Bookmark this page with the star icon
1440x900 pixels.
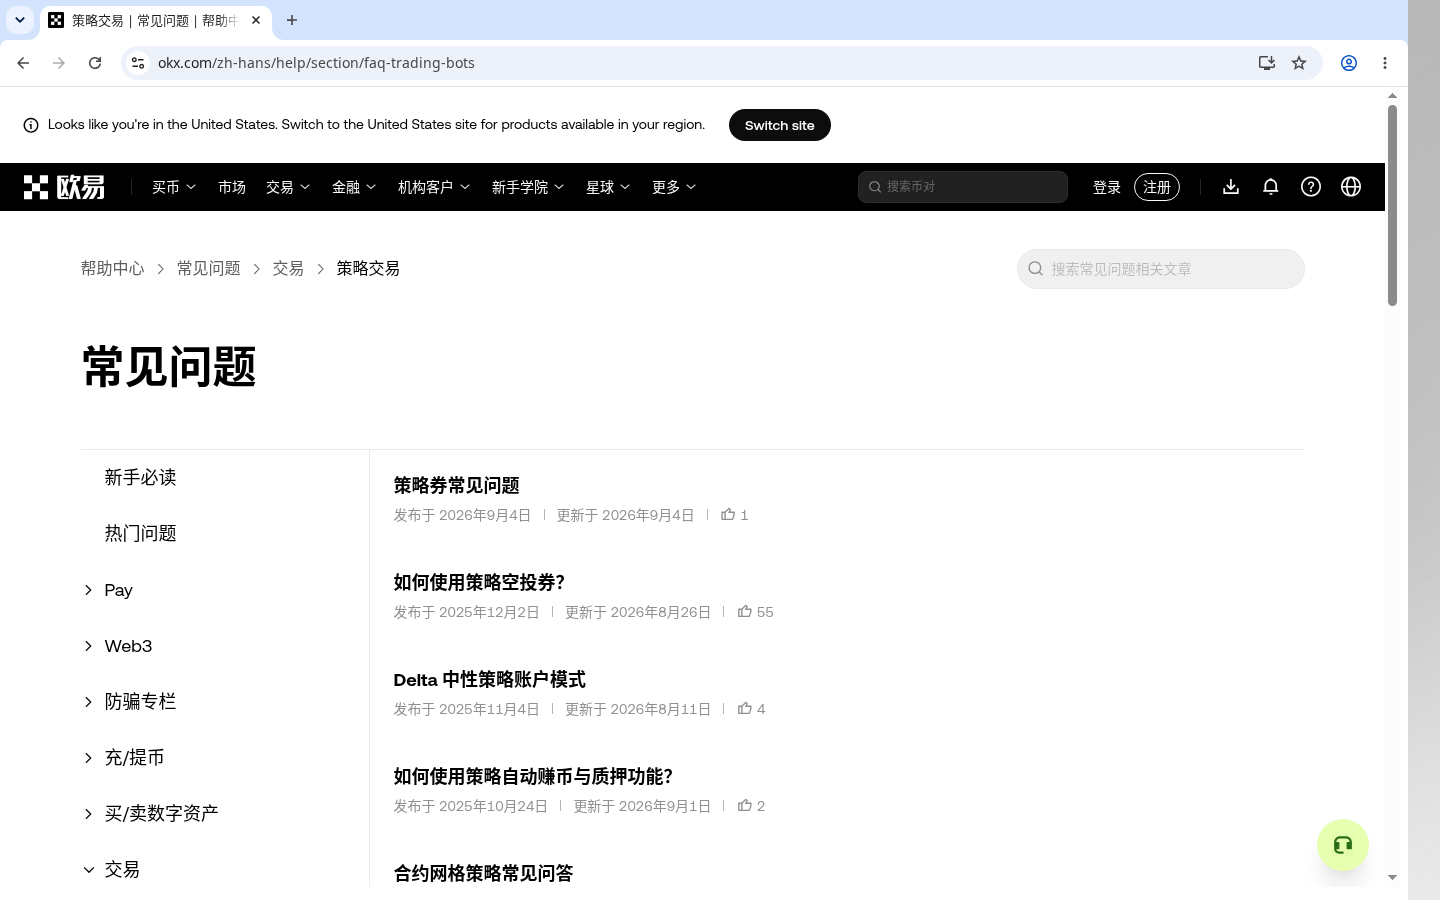1299,63
